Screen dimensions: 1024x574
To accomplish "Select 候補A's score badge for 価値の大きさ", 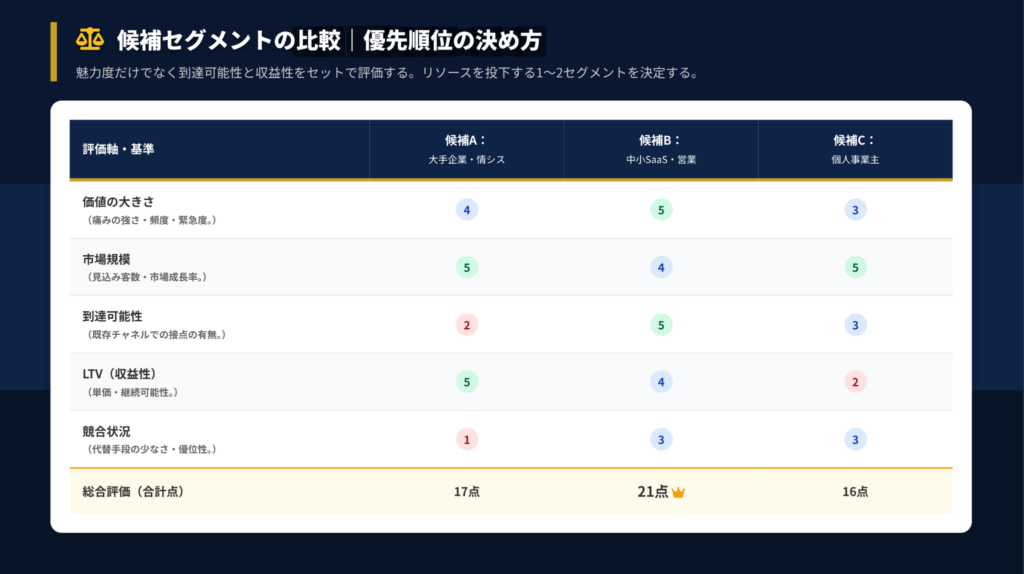I will coord(466,210).
